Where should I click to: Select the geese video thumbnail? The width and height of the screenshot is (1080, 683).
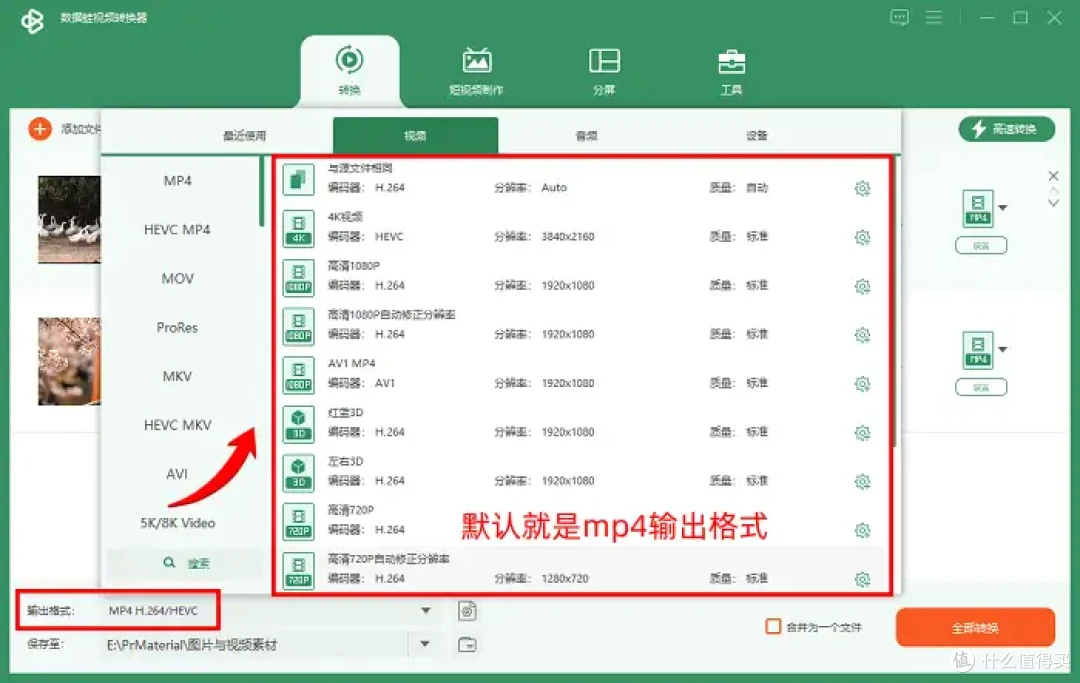(x=70, y=220)
